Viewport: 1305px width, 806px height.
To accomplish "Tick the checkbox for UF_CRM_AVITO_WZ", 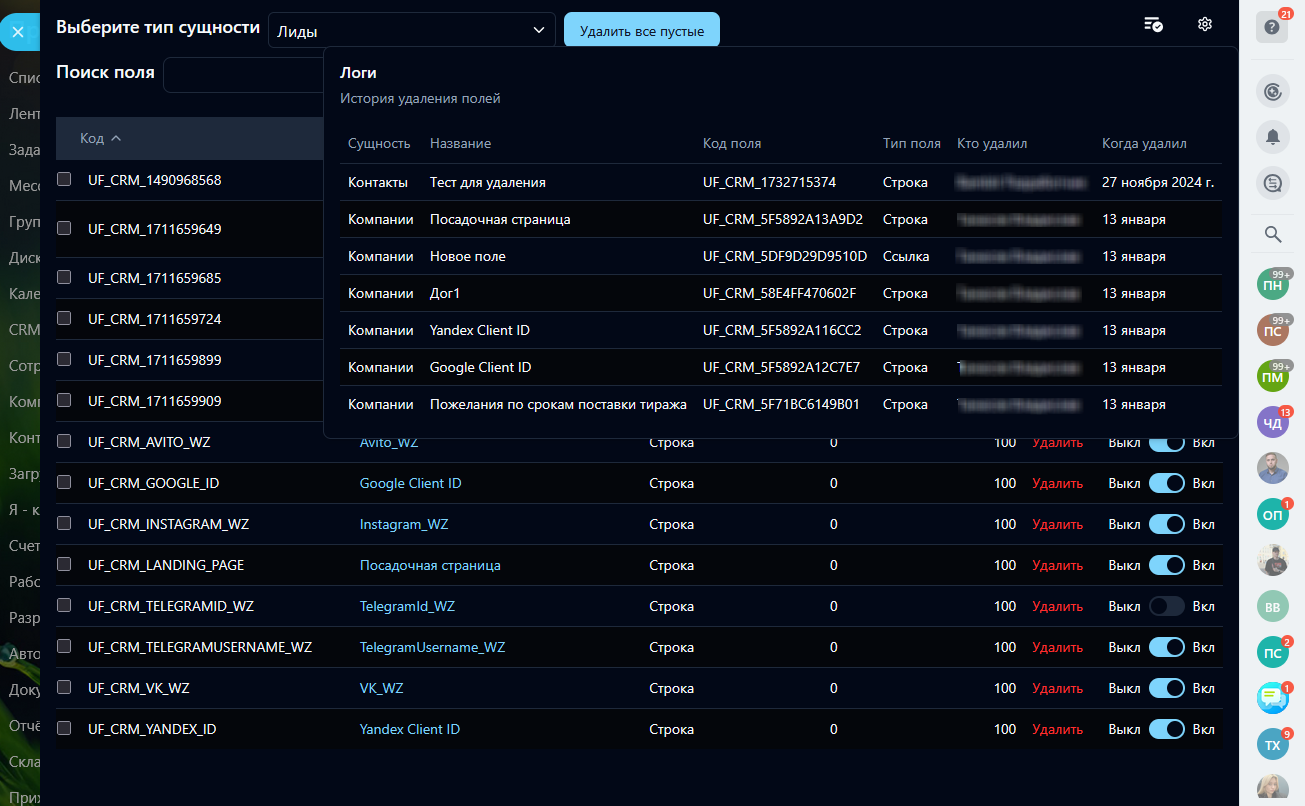I will point(64,441).
